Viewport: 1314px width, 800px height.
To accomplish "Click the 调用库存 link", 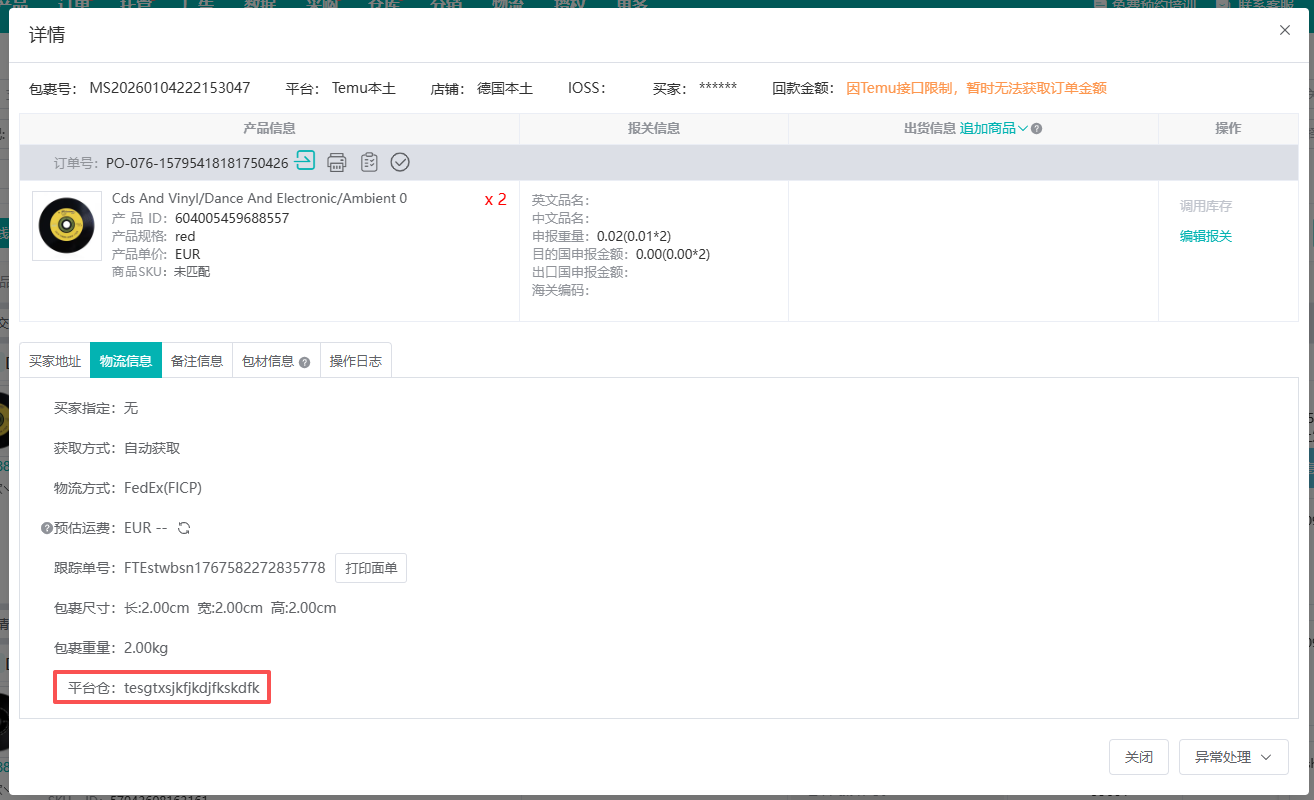I will coord(1206,206).
